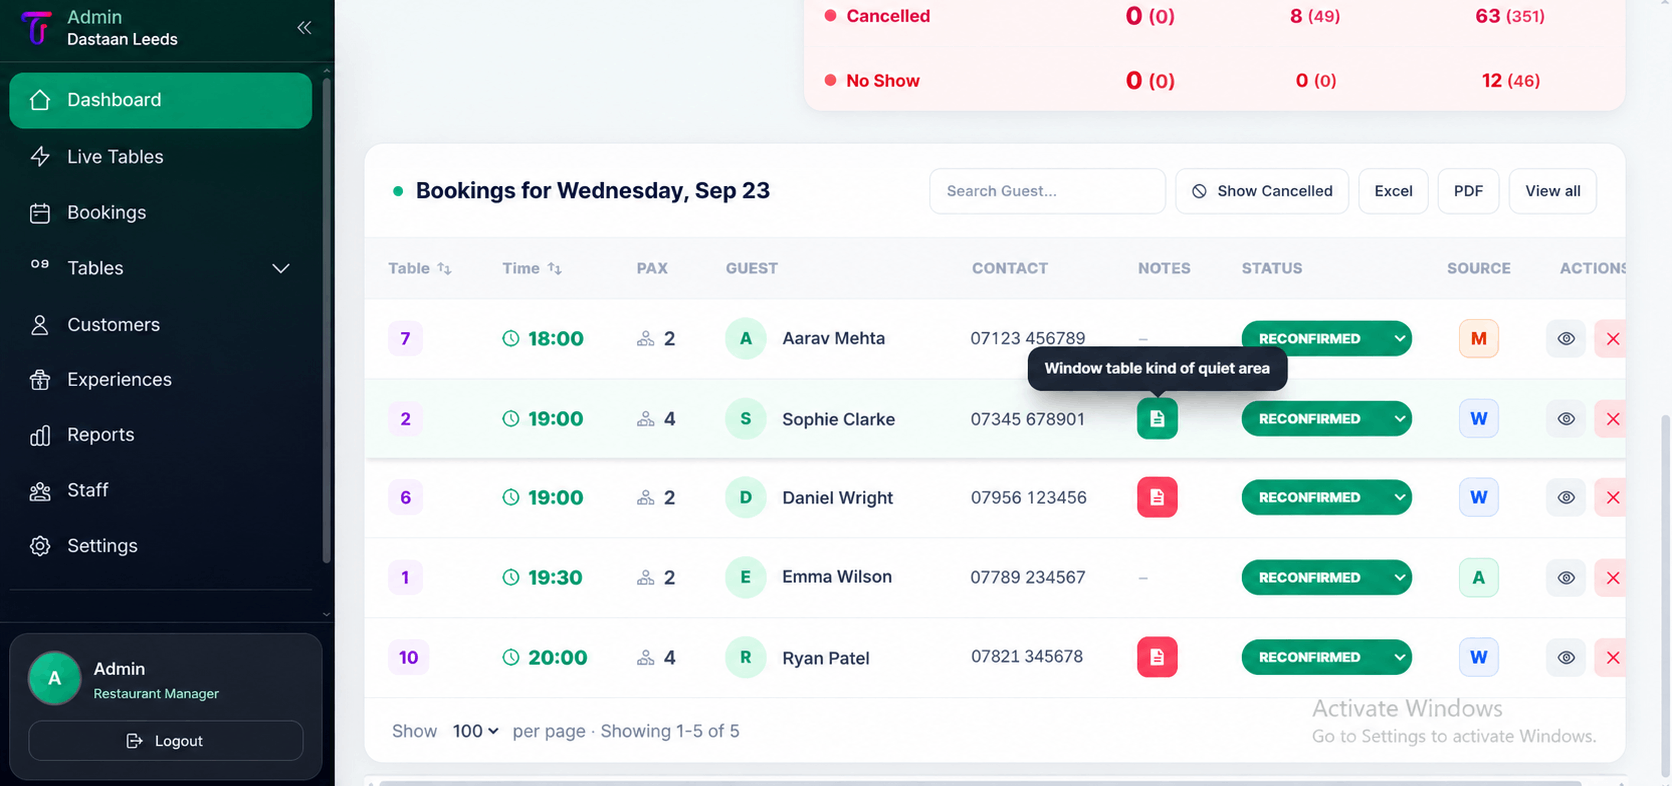Open Ryan Patel's red notes icon

[x=1157, y=657]
